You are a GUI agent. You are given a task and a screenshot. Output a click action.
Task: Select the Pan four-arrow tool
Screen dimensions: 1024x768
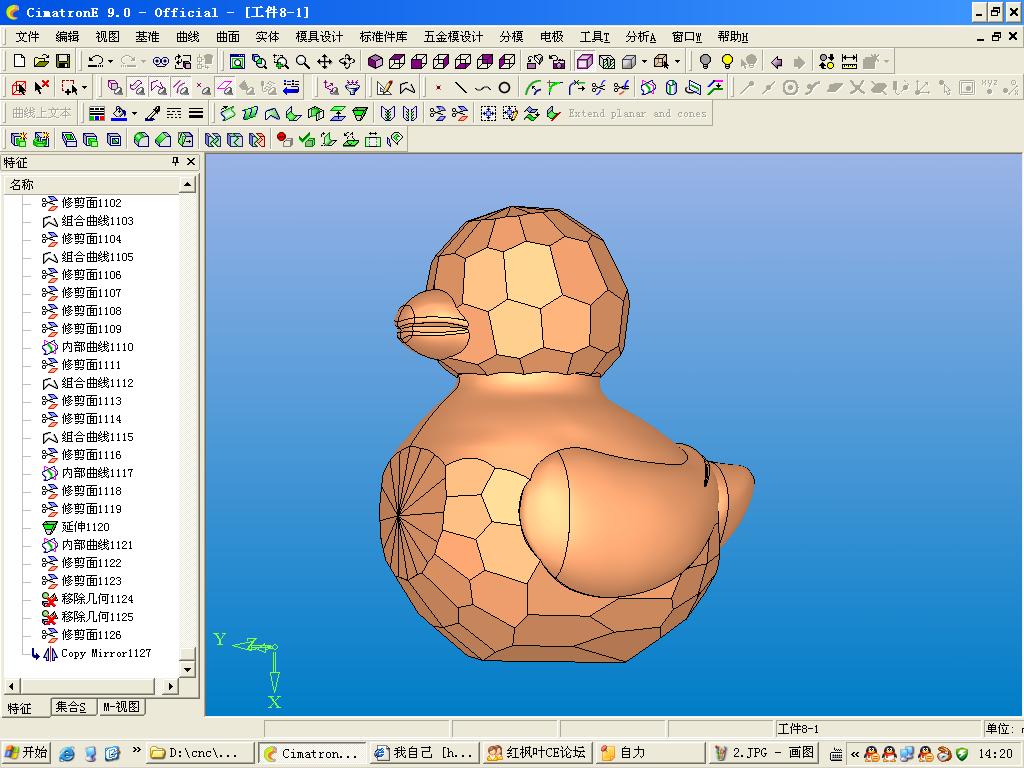pos(325,61)
